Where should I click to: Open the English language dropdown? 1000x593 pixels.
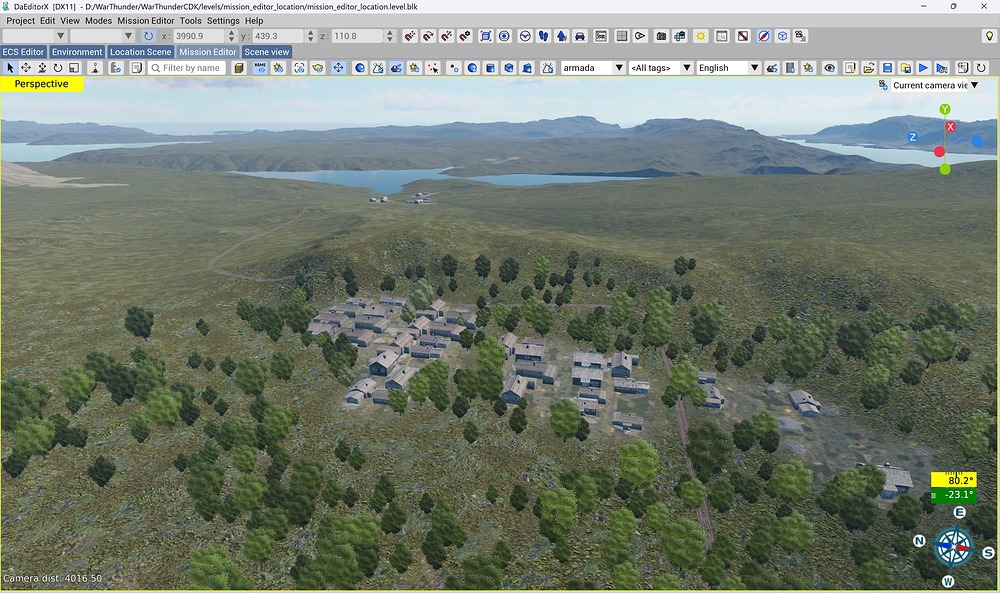point(728,68)
